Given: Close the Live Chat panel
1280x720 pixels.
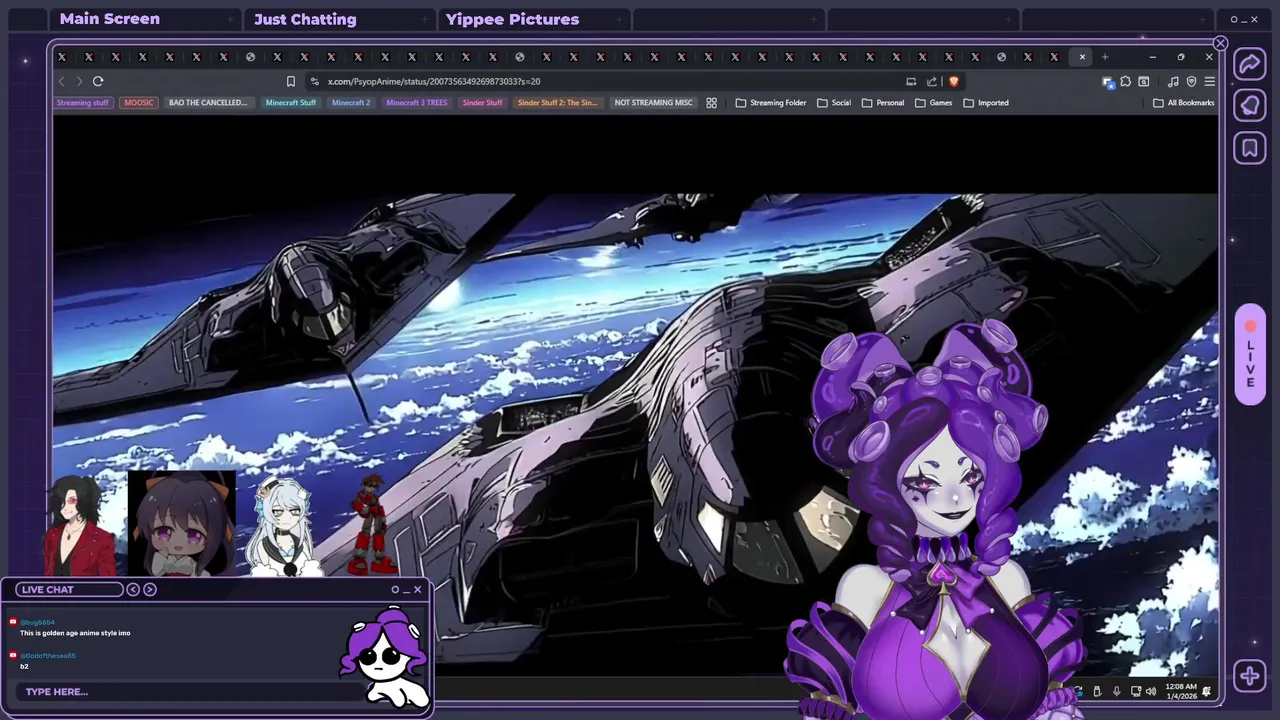Looking at the screenshot, I should tap(418, 589).
